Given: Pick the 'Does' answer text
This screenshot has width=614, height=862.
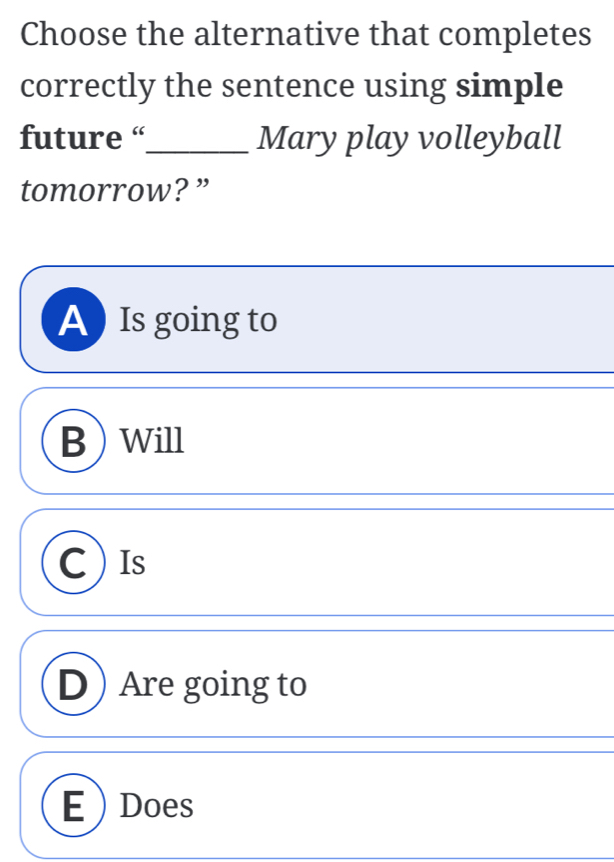Looking at the screenshot, I should [156, 806].
